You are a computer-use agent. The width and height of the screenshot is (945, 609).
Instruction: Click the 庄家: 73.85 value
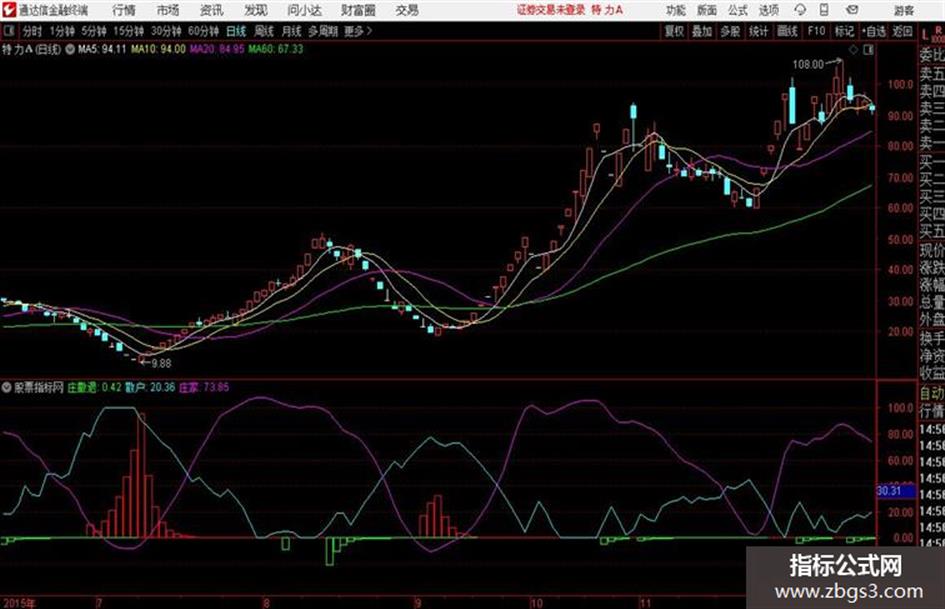click(204, 388)
